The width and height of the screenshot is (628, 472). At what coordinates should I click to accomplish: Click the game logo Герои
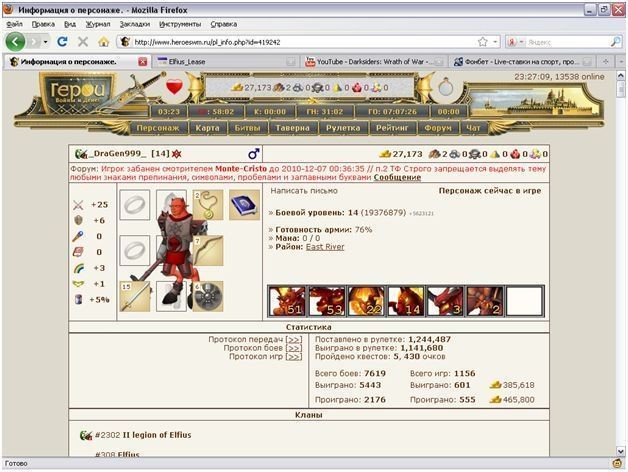[x=77, y=93]
